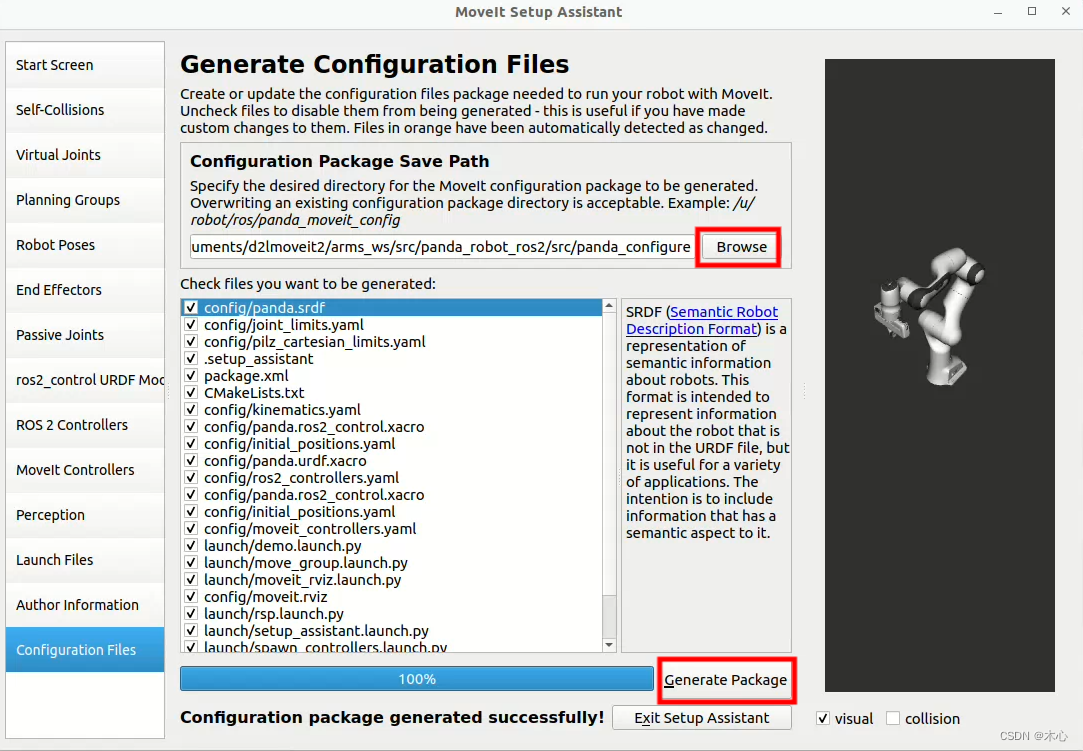Toggle config/panda.urdf.xacro checkbox
Image resolution: width=1083 pixels, height=751 pixels.
pyautogui.click(x=191, y=461)
